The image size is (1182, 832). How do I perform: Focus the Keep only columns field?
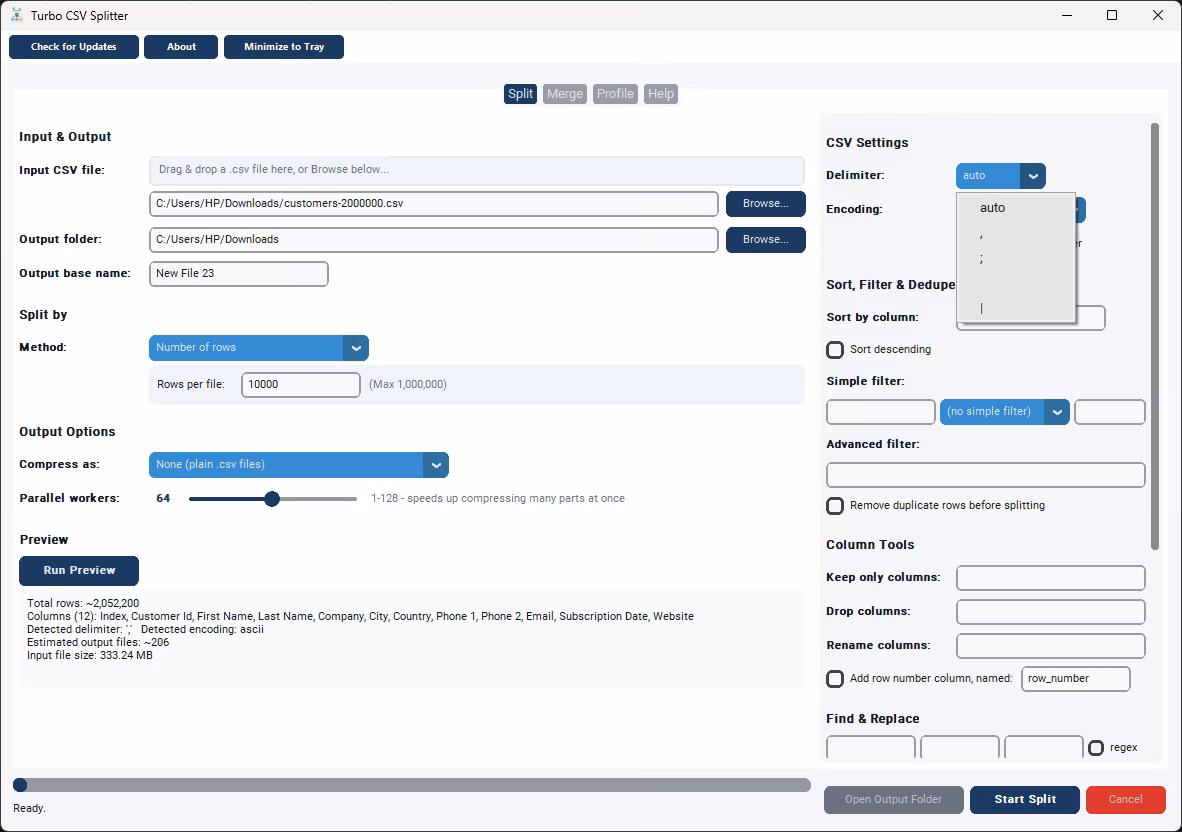[x=1051, y=578]
